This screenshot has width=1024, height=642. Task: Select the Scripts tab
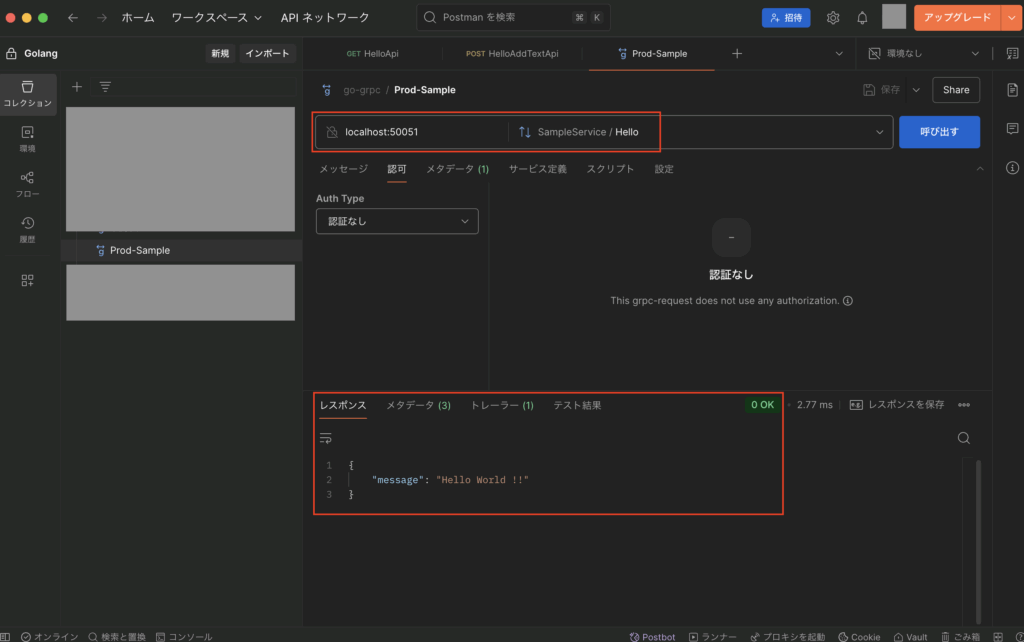pos(610,169)
